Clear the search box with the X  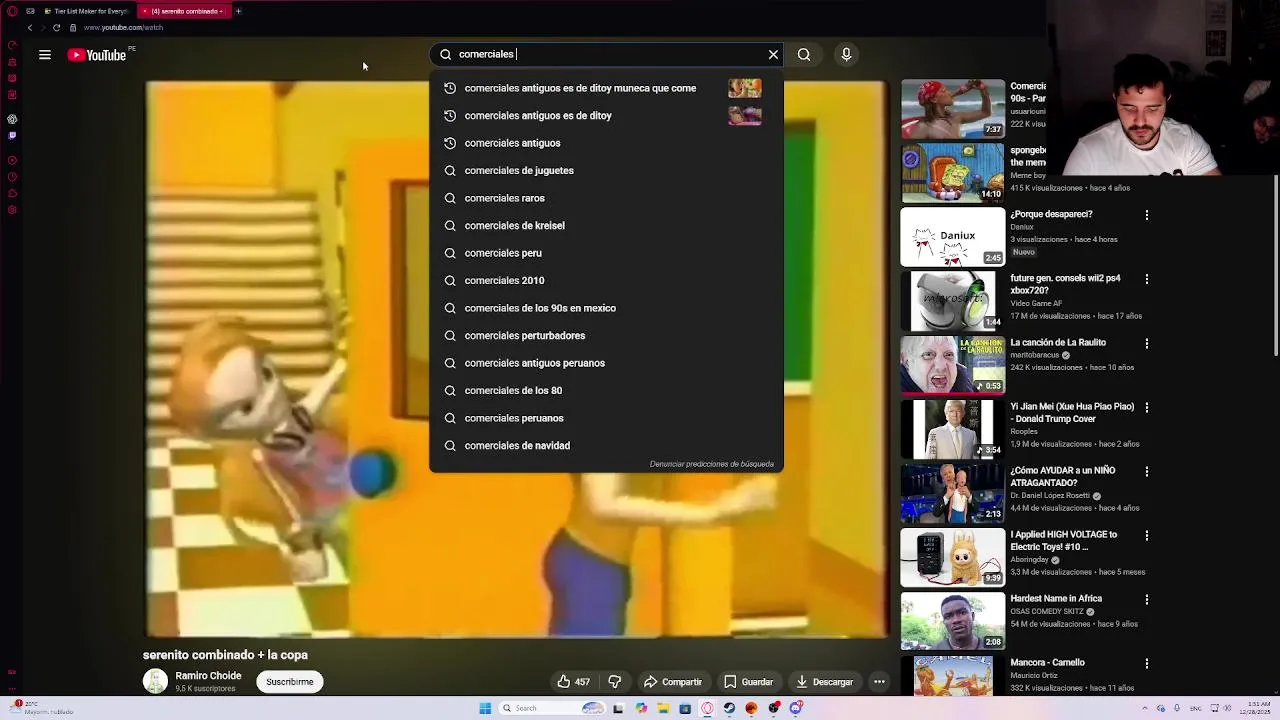[773, 54]
